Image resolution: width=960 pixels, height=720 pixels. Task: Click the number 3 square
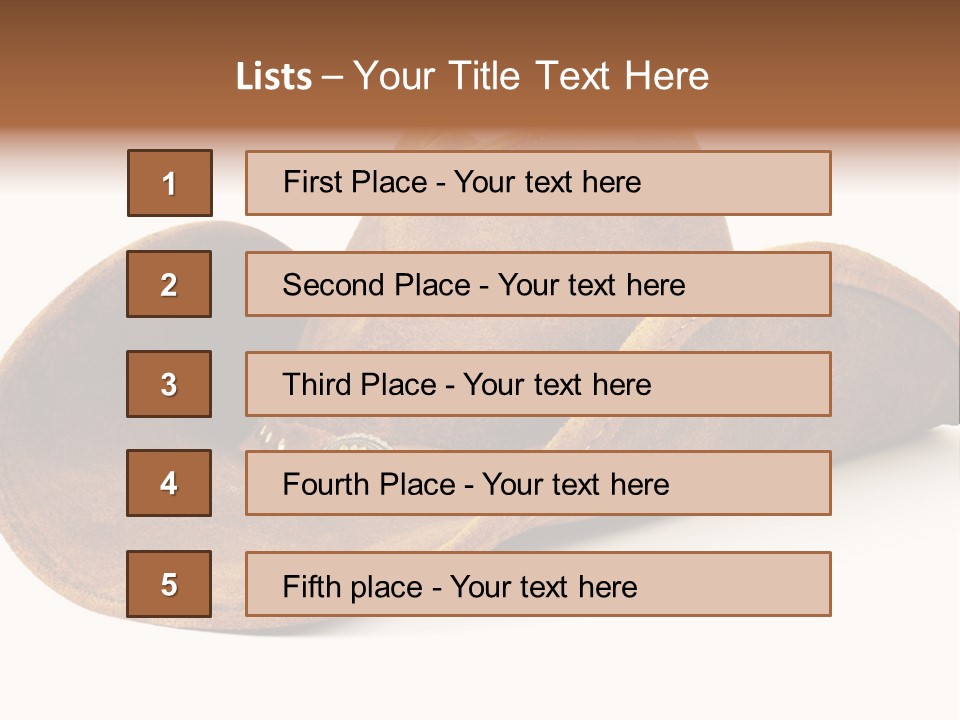pyautogui.click(x=169, y=384)
